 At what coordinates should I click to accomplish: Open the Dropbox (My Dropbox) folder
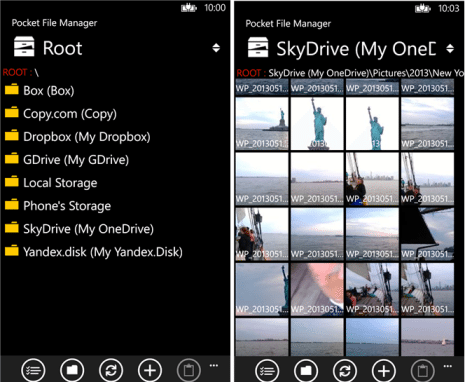click(x=77, y=136)
